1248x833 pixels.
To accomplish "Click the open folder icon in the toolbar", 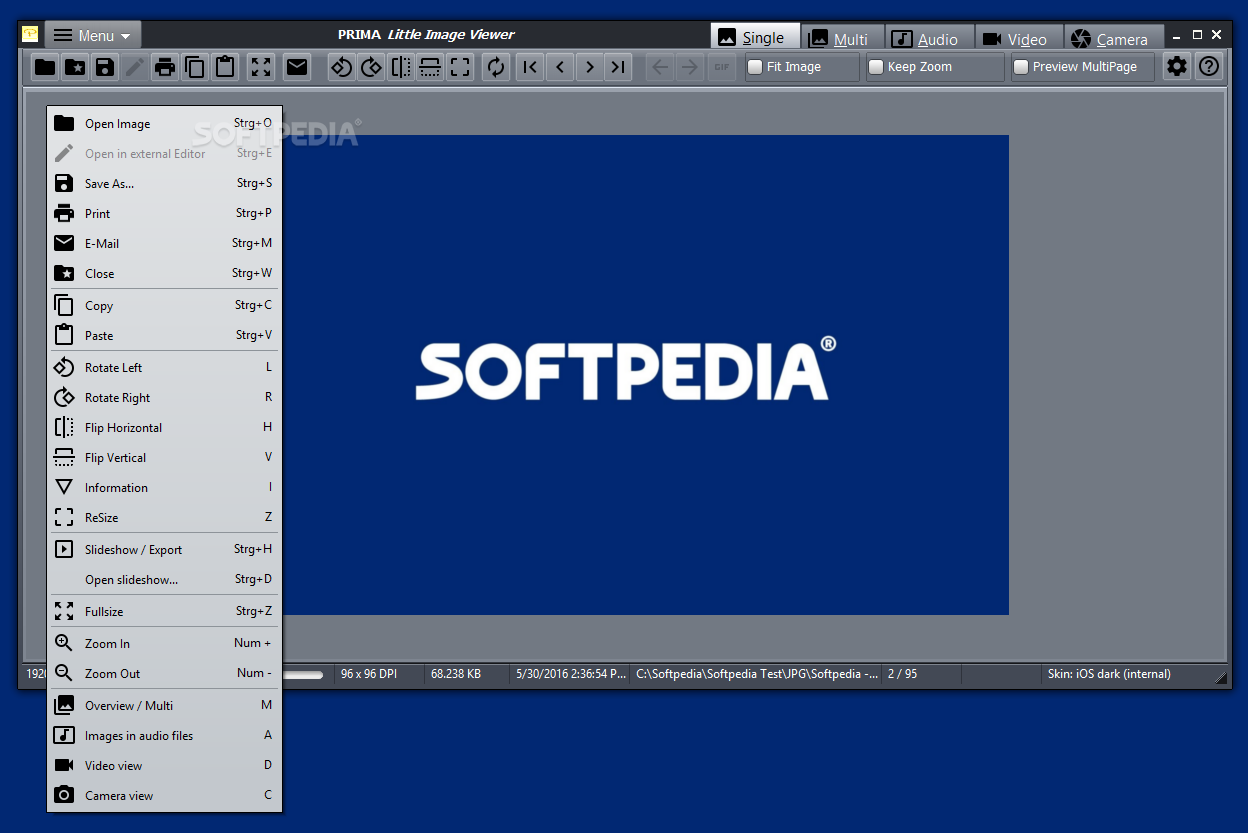I will [45, 67].
